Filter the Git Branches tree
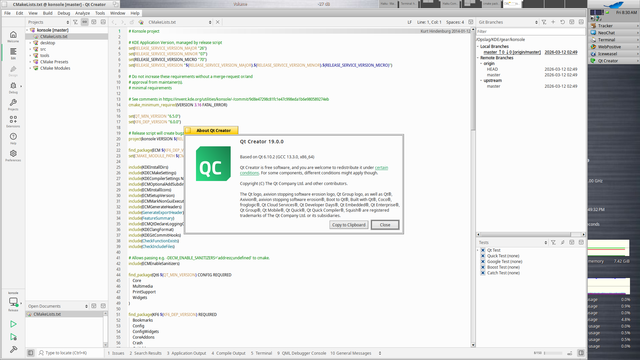Screen dimensions: 640x360 (544, 22)
